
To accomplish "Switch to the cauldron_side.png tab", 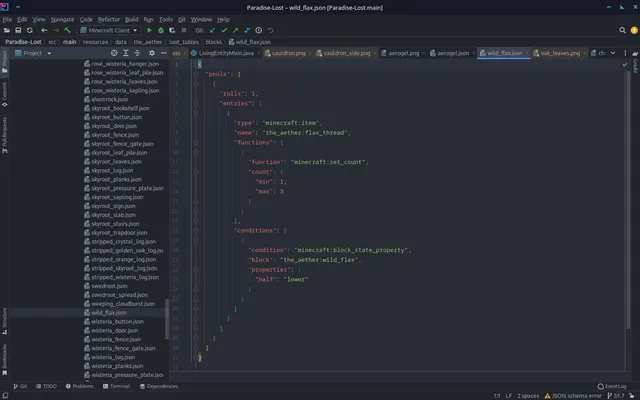I will [x=346, y=53].
